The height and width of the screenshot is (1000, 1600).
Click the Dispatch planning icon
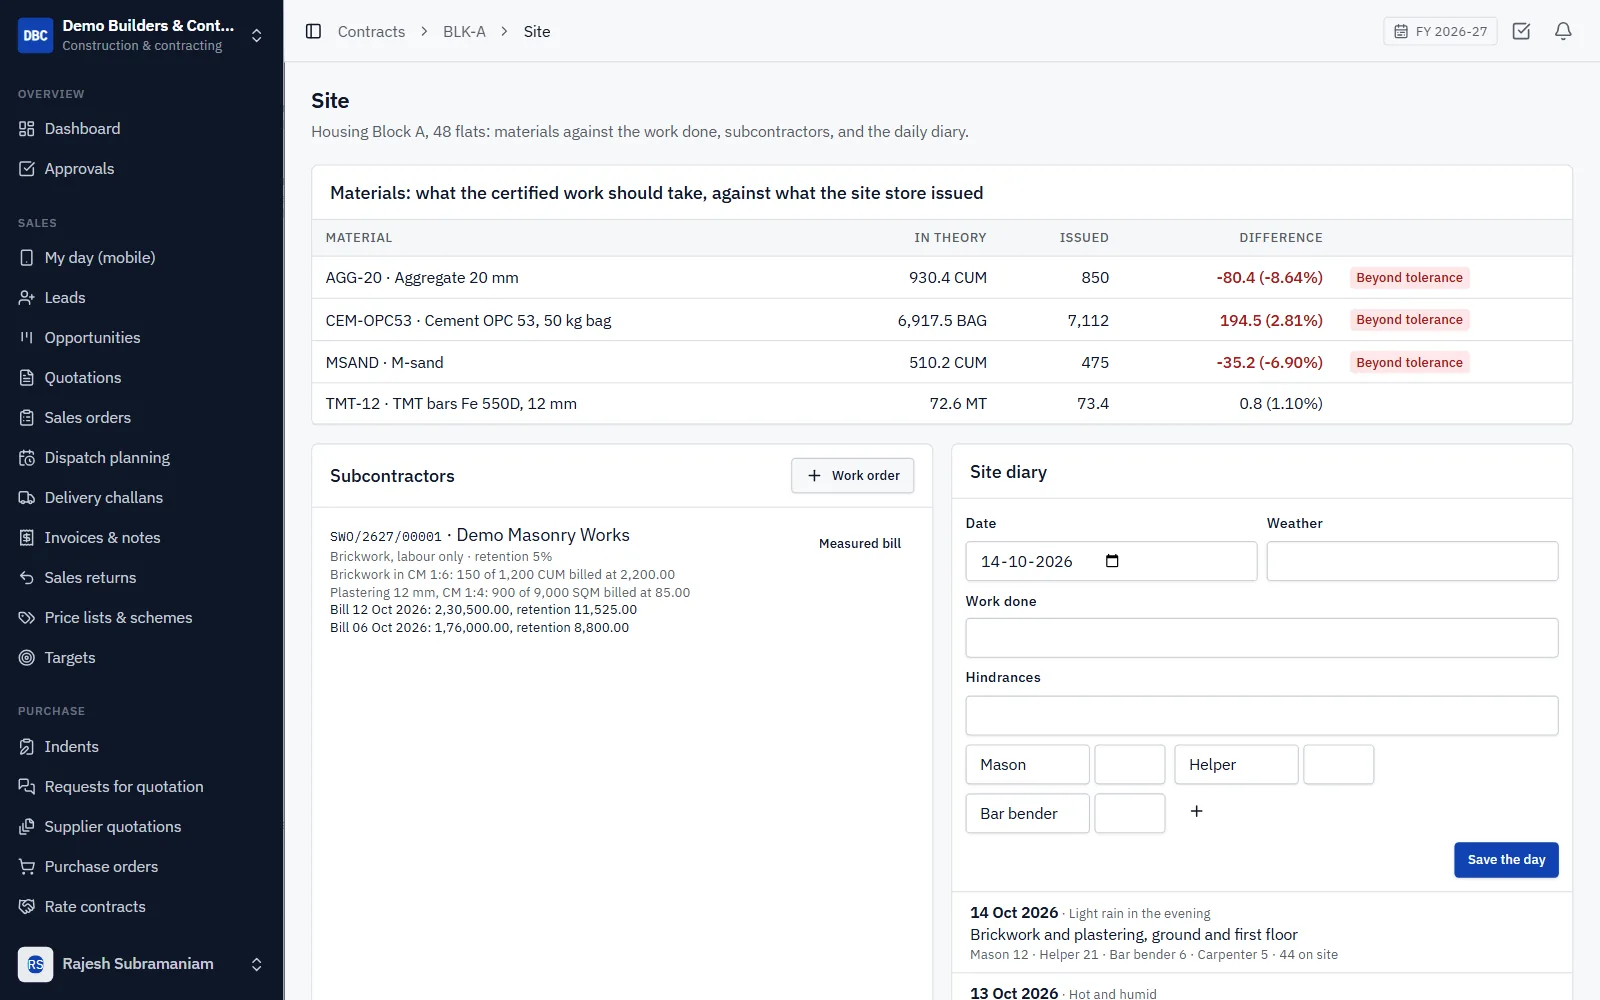pyautogui.click(x=27, y=458)
